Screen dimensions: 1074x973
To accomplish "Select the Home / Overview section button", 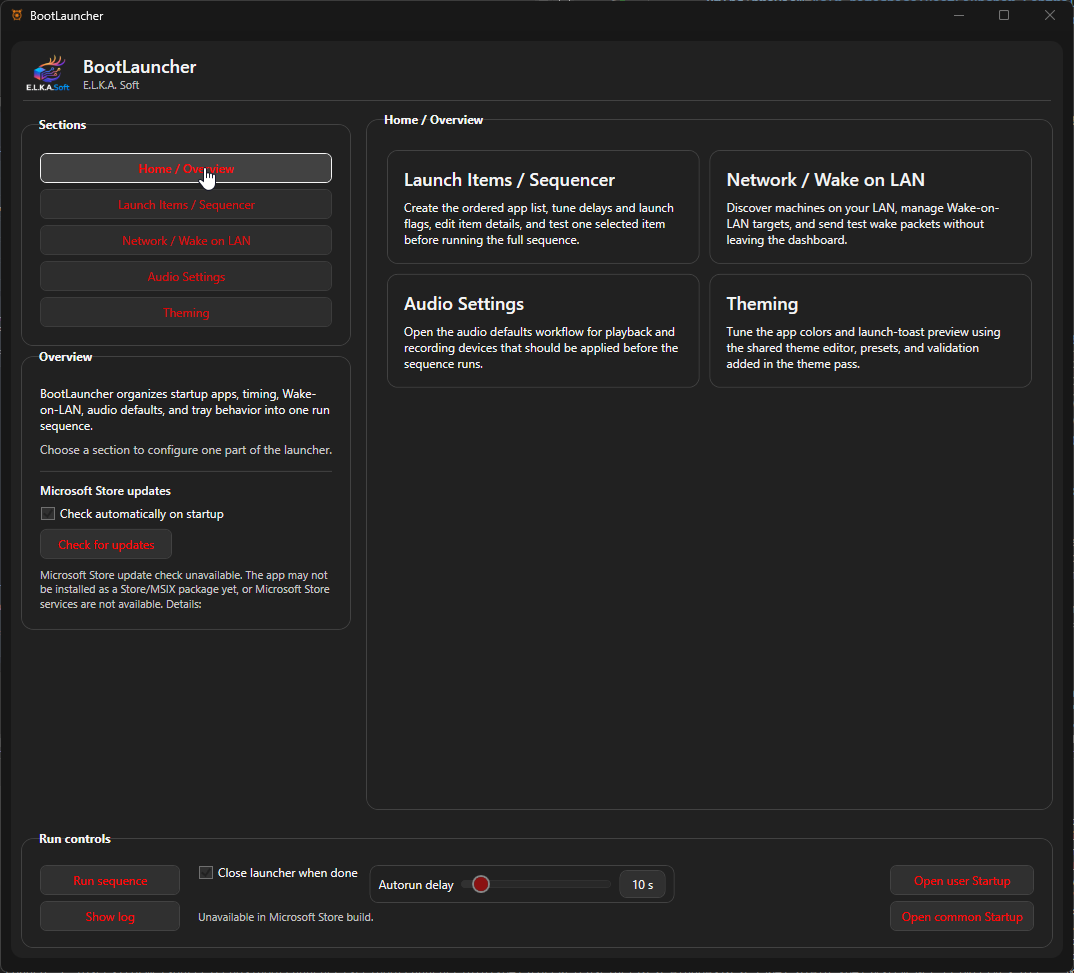I will click(x=186, y=168).
